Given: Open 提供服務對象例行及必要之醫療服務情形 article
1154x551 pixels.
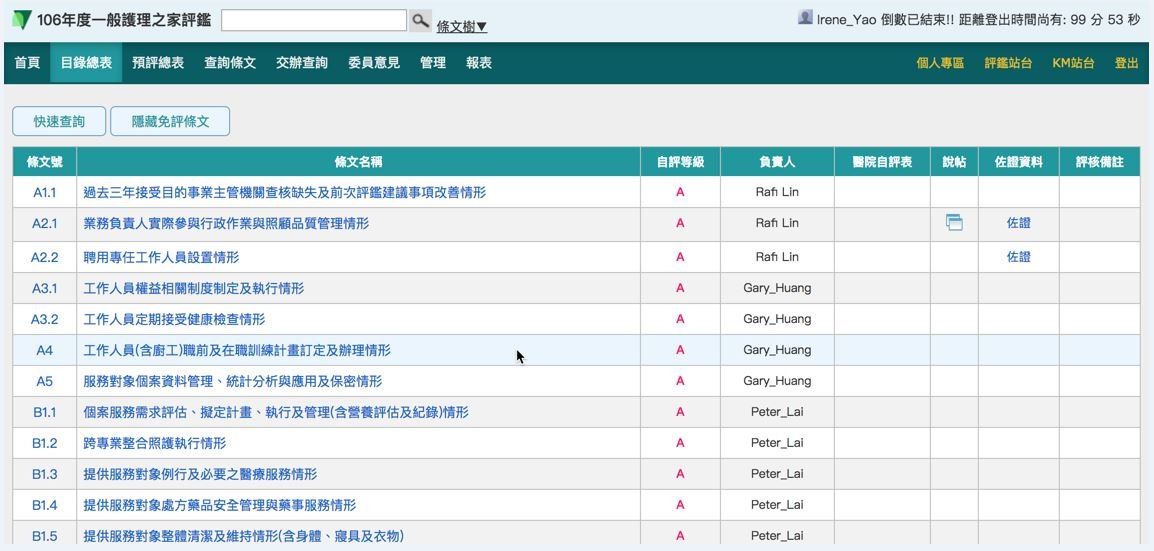Looking at the screenshot, I should tap(200, 474).
